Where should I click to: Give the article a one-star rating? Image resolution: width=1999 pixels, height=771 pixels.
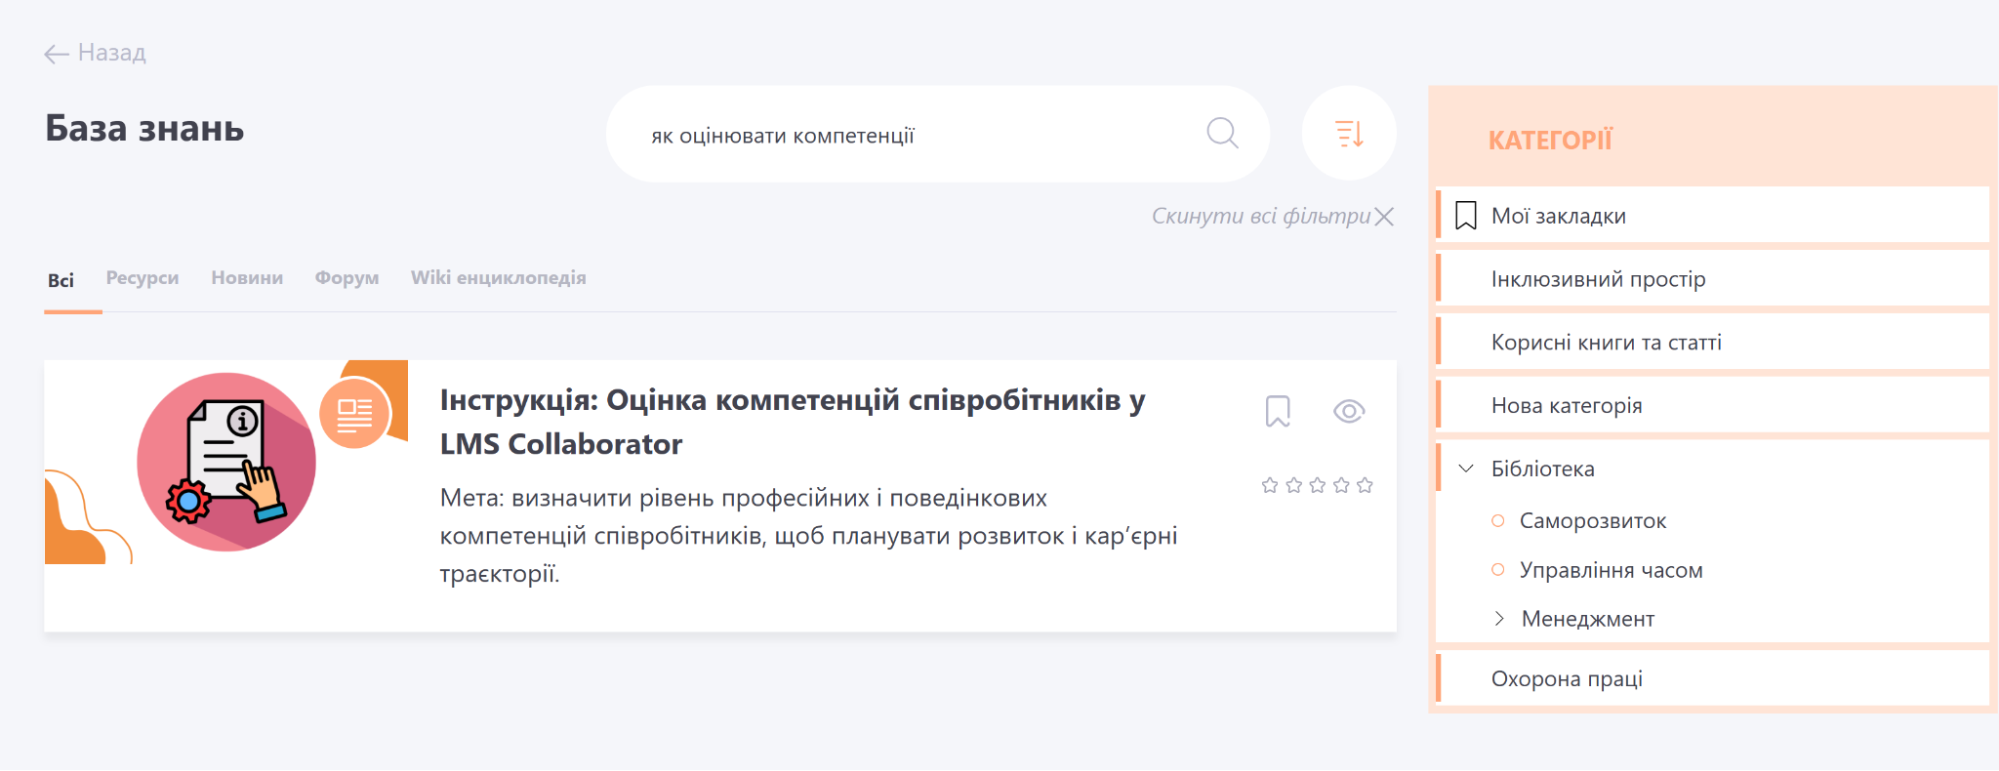[x=1270, y=486]
